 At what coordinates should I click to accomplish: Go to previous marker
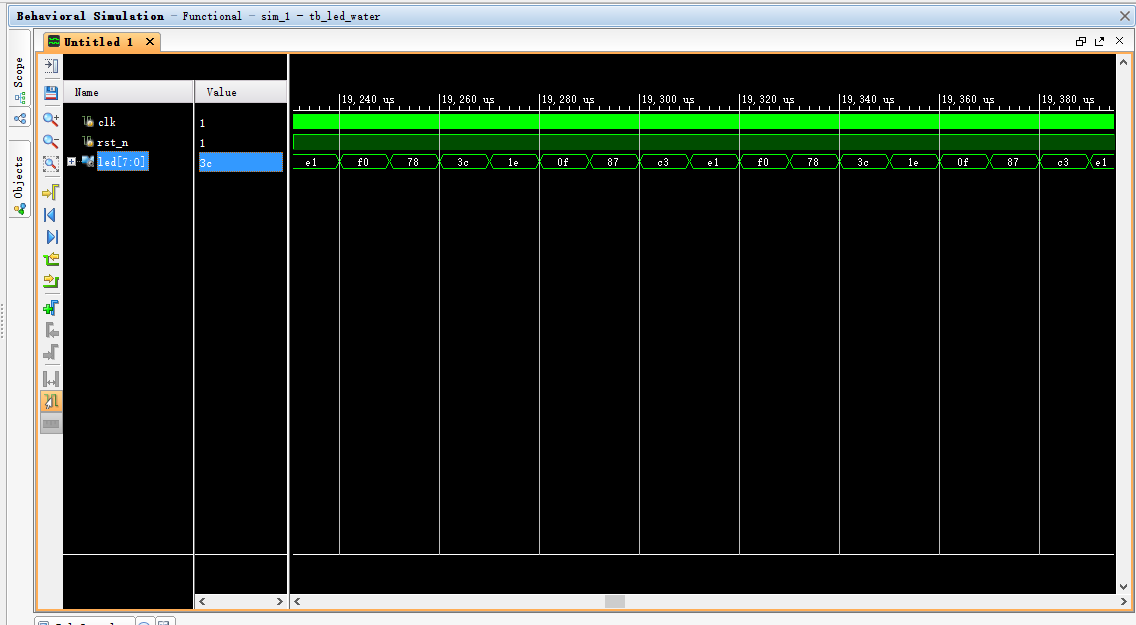point(51,331)
